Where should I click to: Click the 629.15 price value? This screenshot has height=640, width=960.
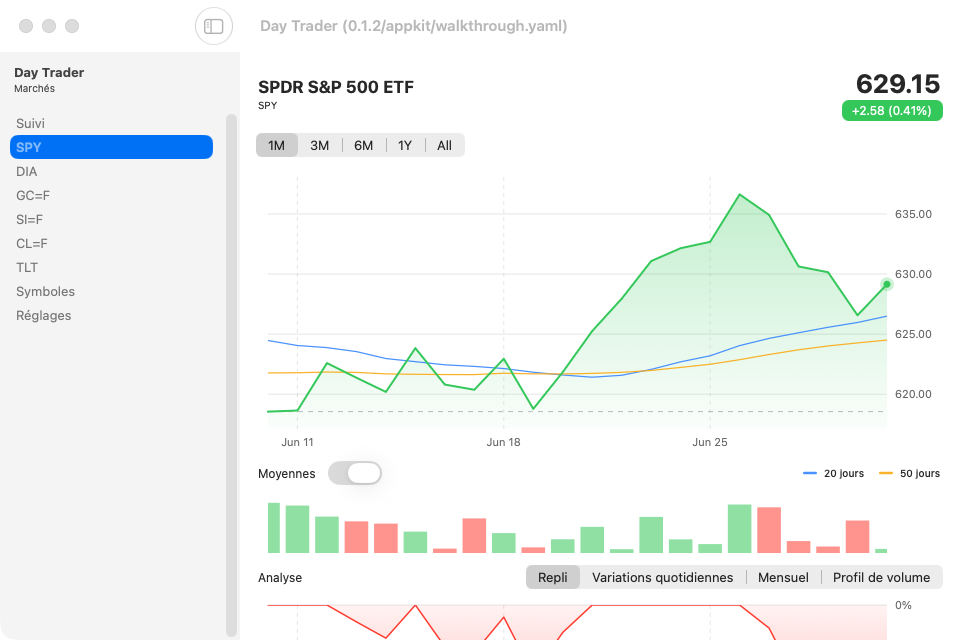pos(898,84)
